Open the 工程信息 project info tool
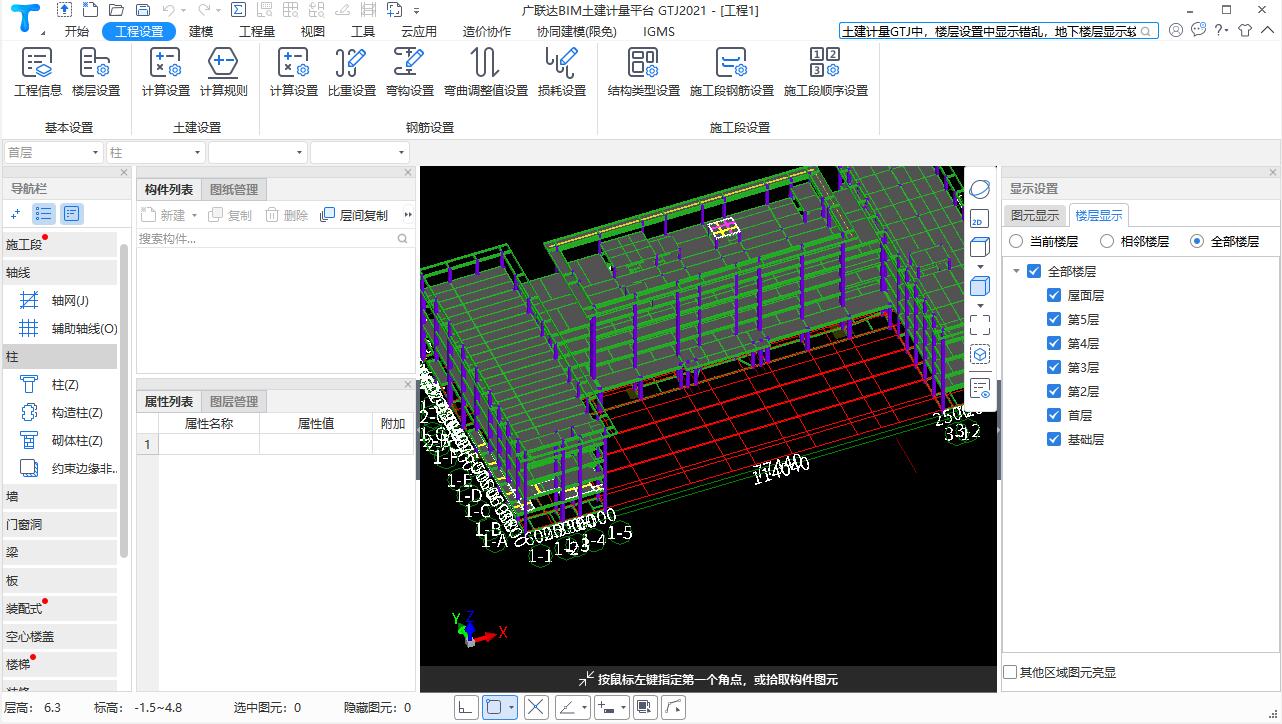The height and width of the screenshot is (724, 1282). [38, 72]
